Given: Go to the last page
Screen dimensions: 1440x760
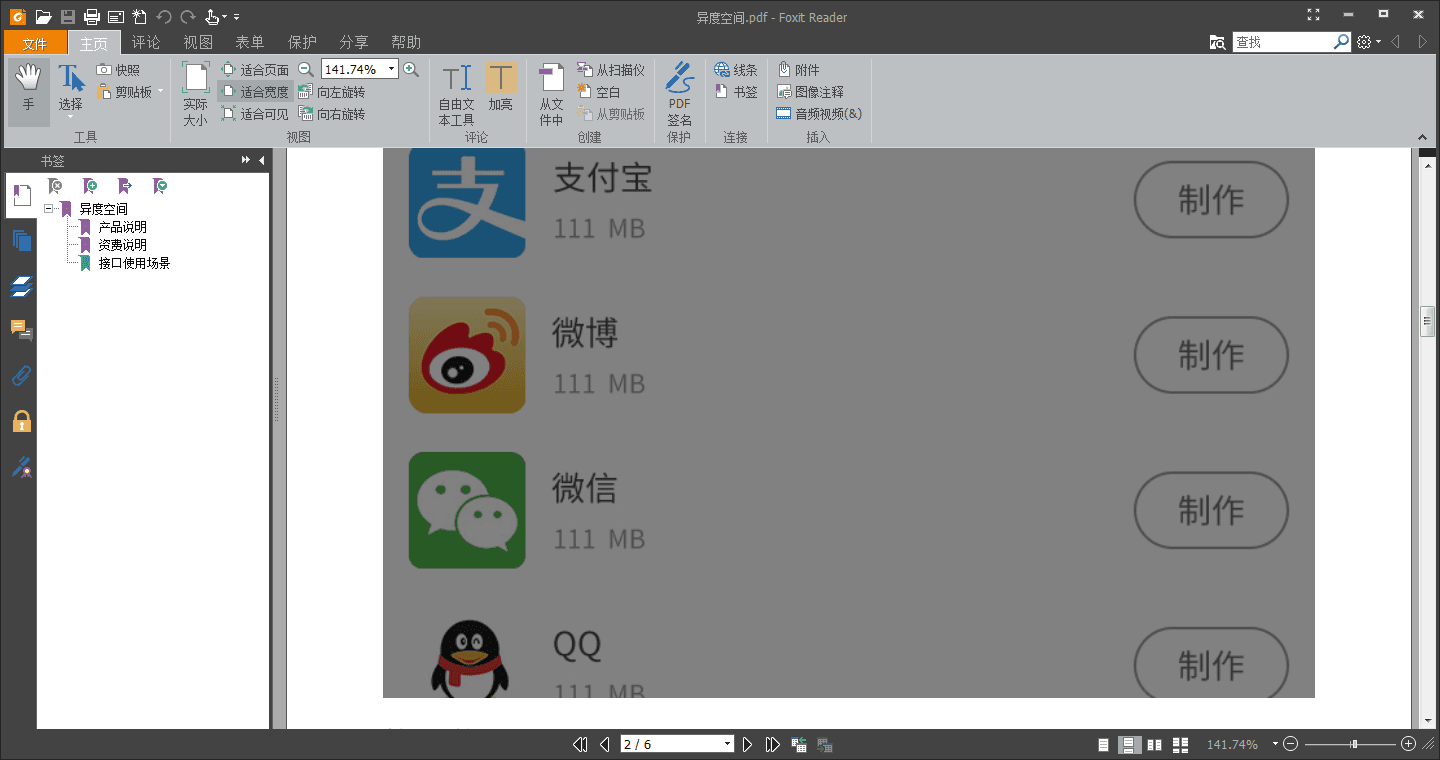Looking at the screenshot, I should tap(772, 744).
